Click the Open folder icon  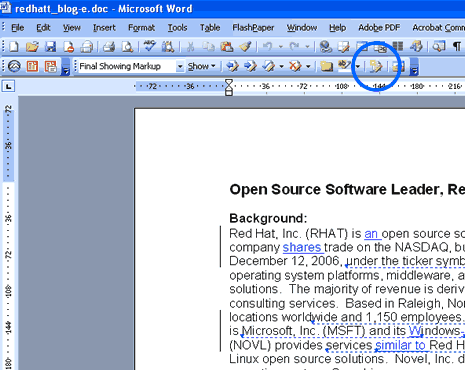click(32, 46)
